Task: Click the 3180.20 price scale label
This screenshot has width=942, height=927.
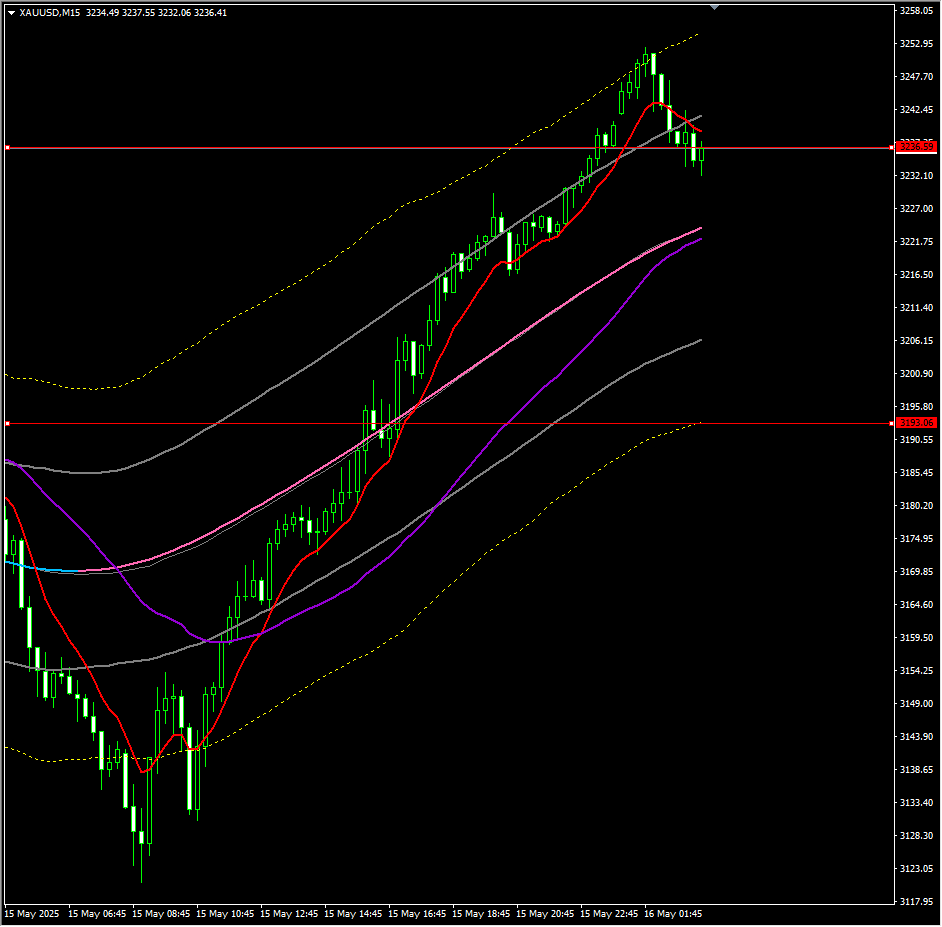Action: point(916,506)
